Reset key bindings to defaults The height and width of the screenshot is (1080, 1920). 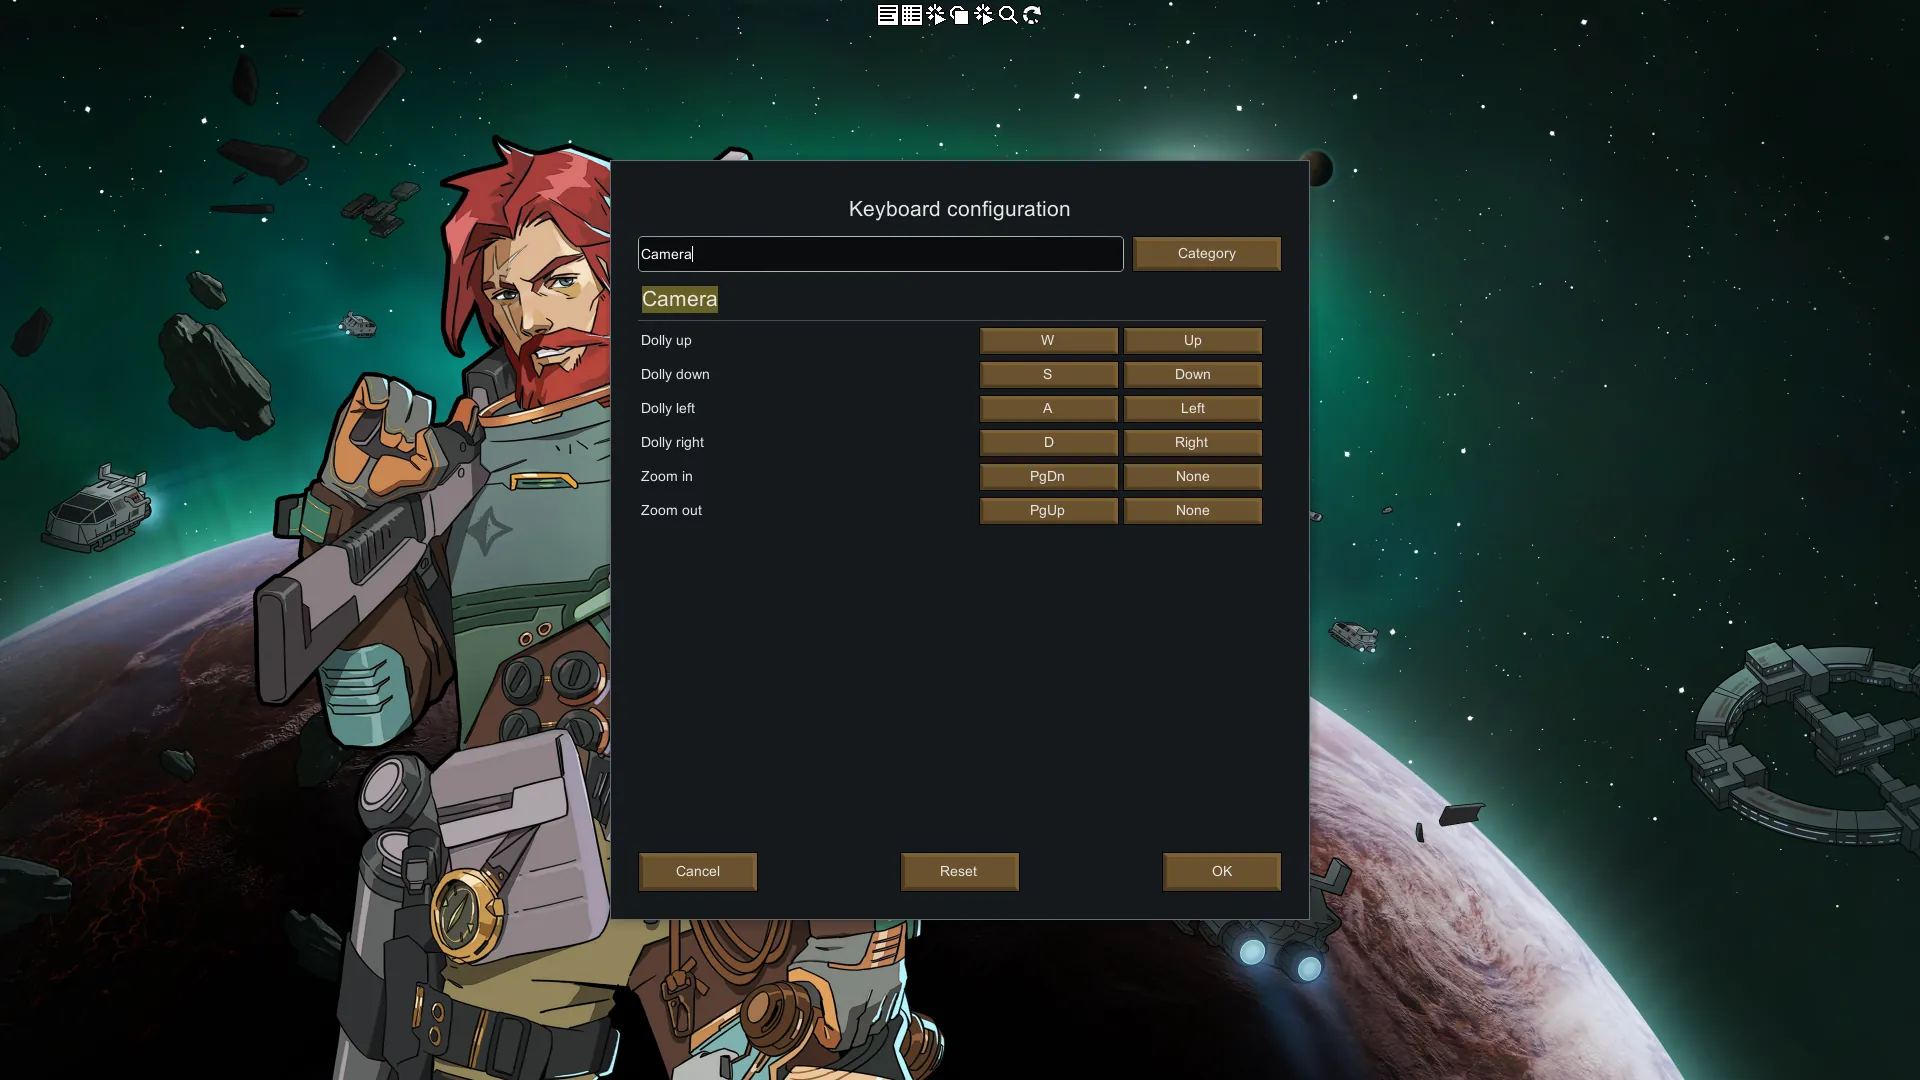(959, 872)
